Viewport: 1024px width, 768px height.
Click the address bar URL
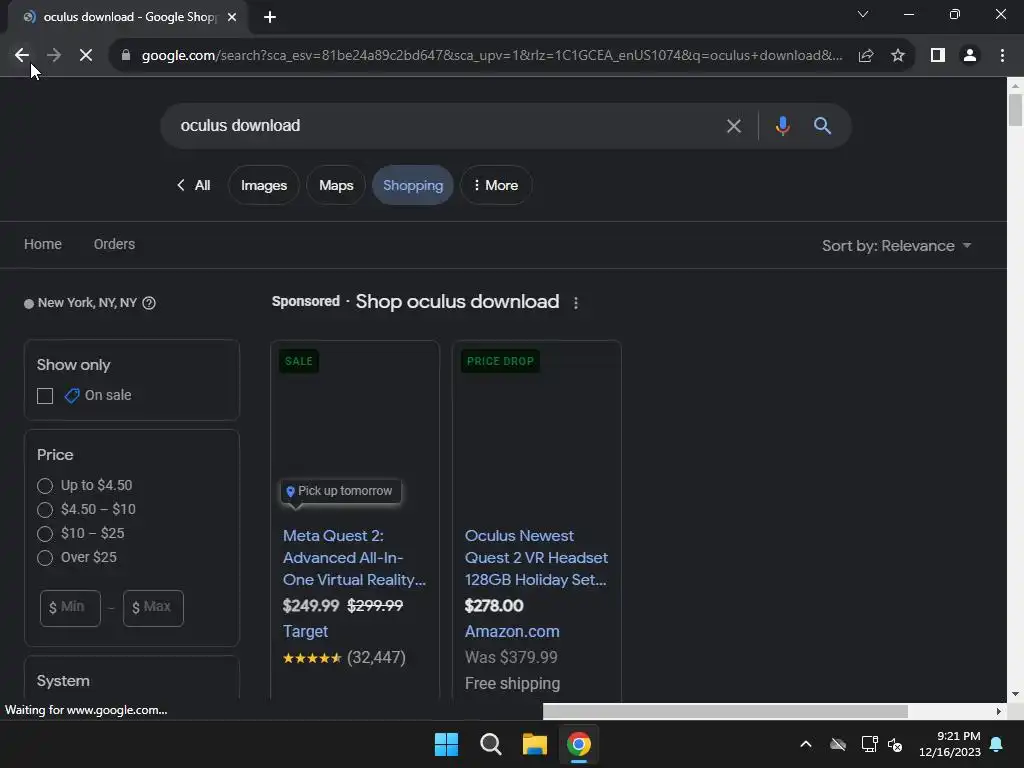click(x=492, y=56)
